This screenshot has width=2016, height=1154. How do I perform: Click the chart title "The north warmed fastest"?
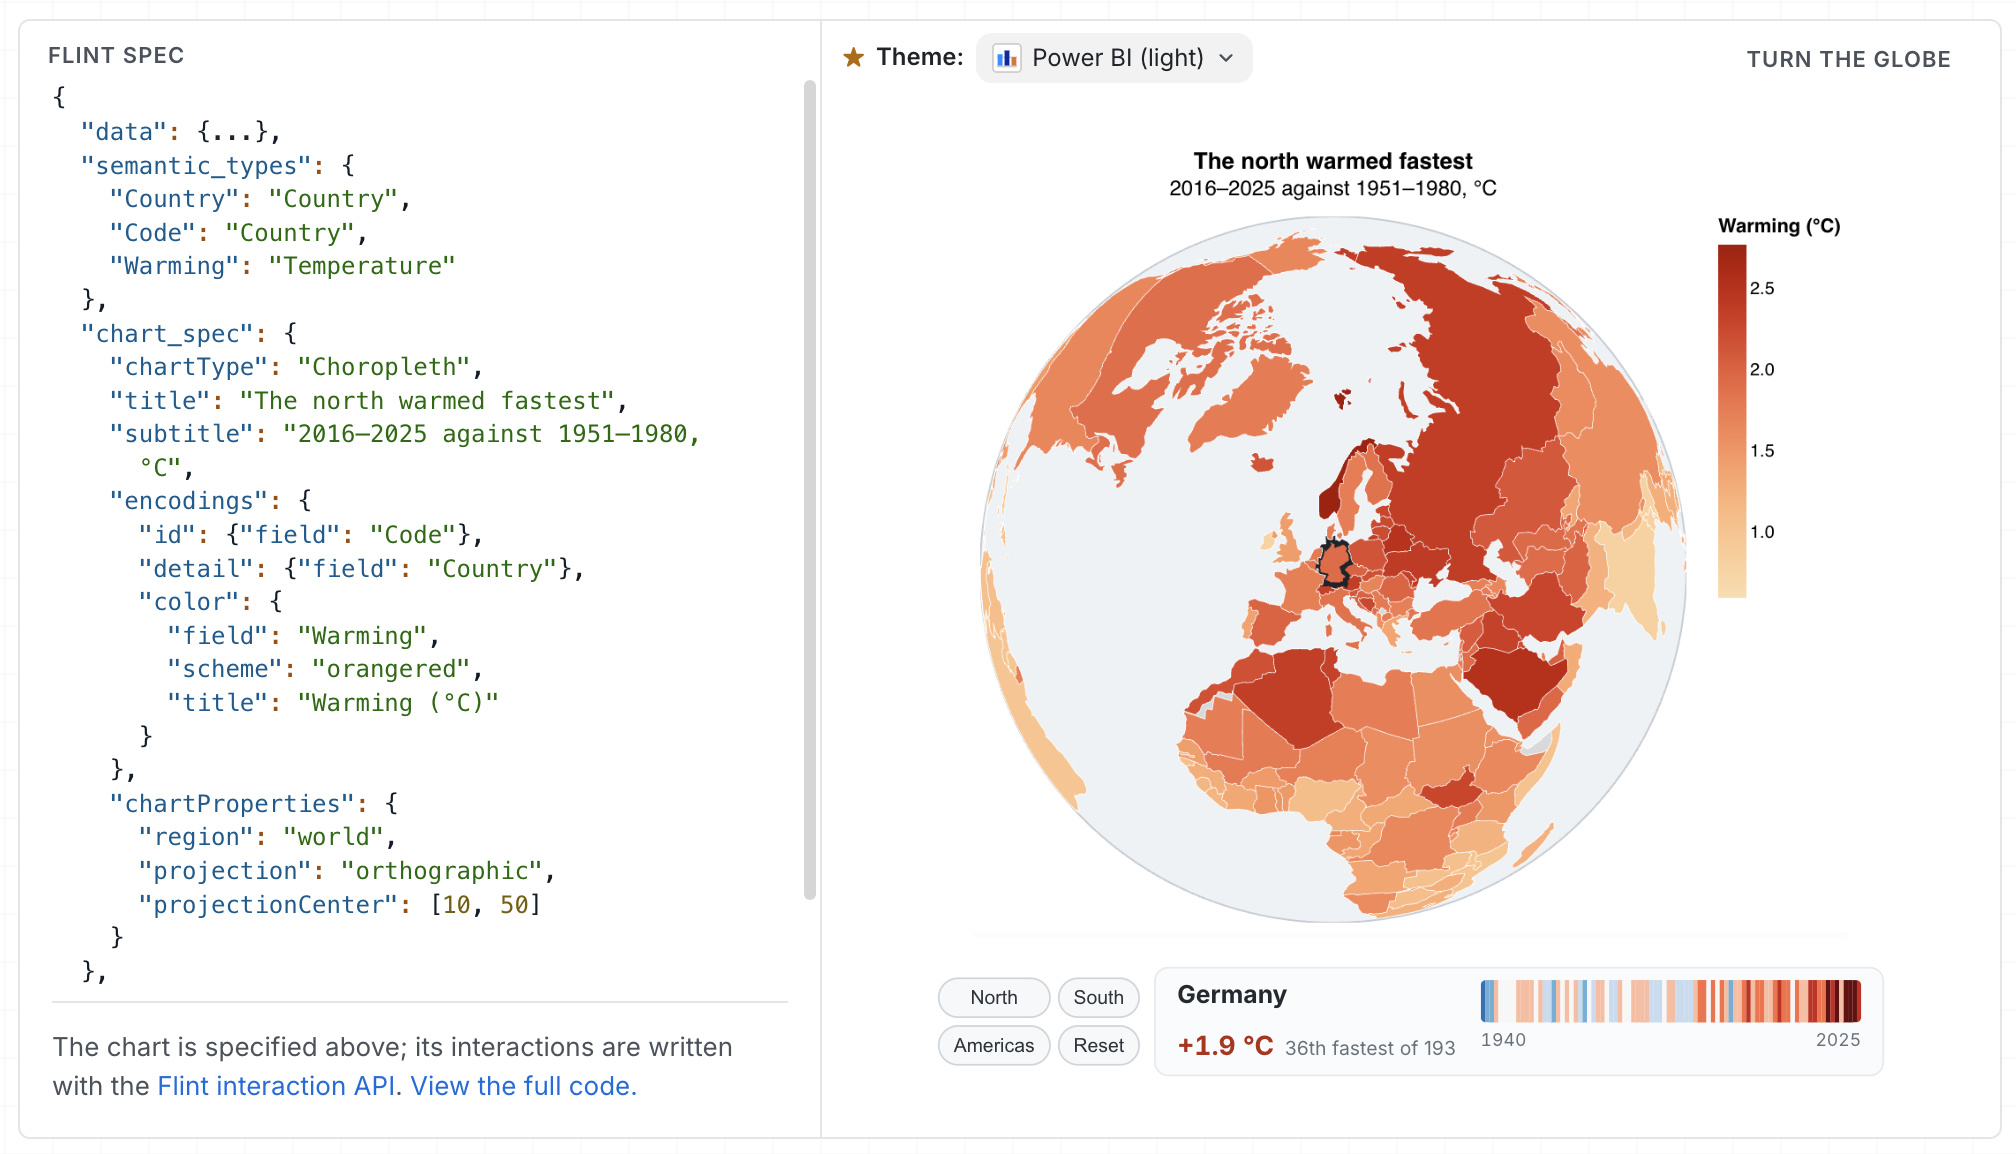(x=1332, y=161)
